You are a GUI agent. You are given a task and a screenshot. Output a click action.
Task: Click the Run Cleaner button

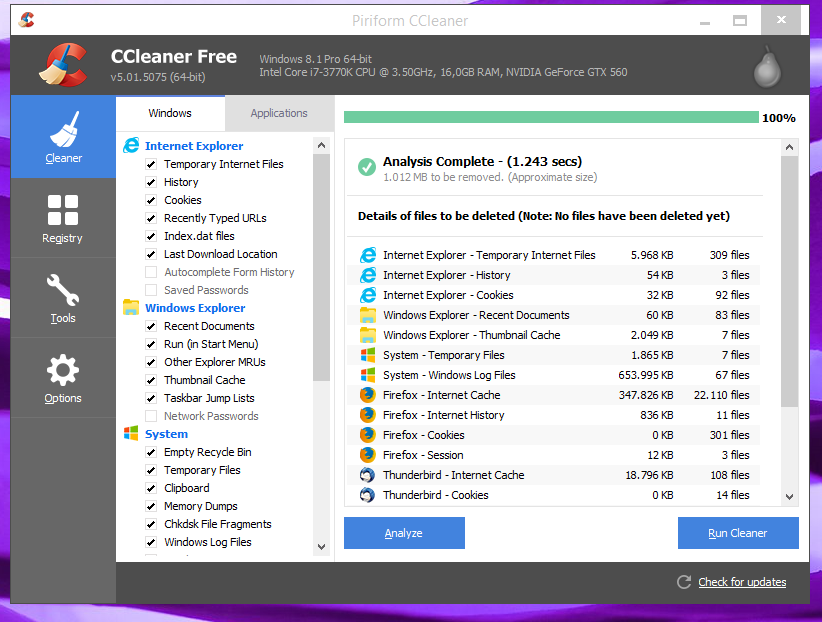point(738,533)
